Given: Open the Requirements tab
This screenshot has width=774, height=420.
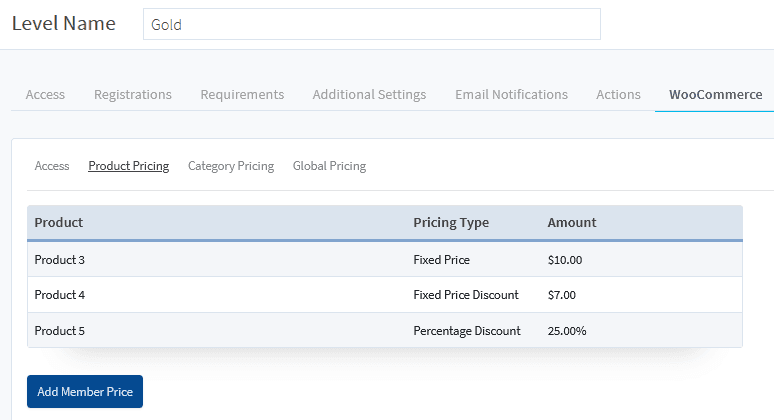Looking at the screenshot, I should pos(242,95).
